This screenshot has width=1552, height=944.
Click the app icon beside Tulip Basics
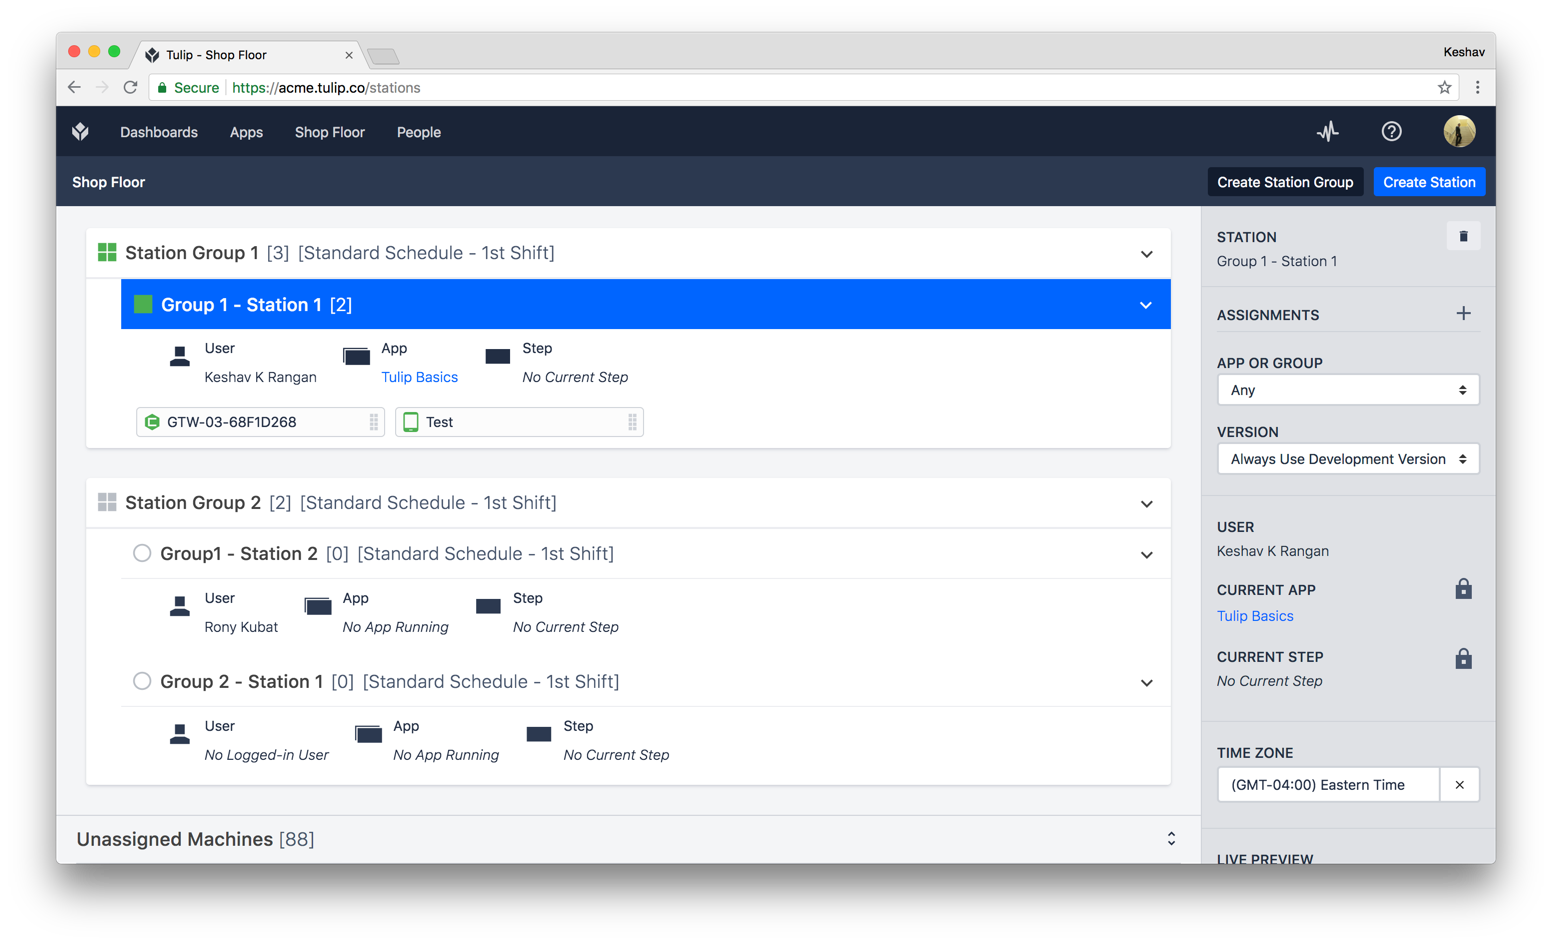356,356
